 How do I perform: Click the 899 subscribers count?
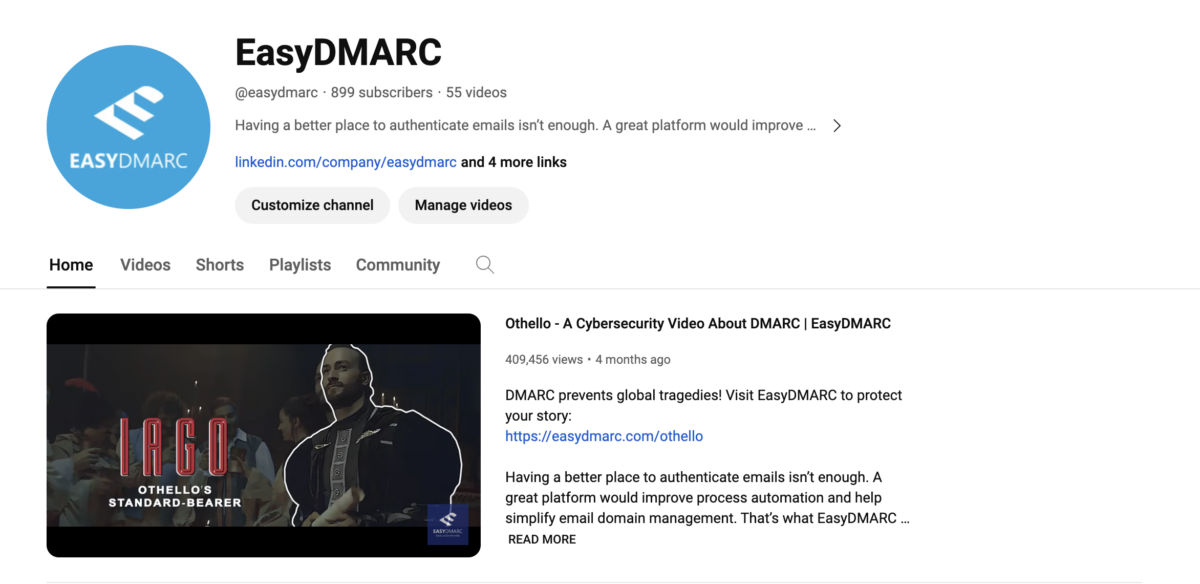(382, 92)
